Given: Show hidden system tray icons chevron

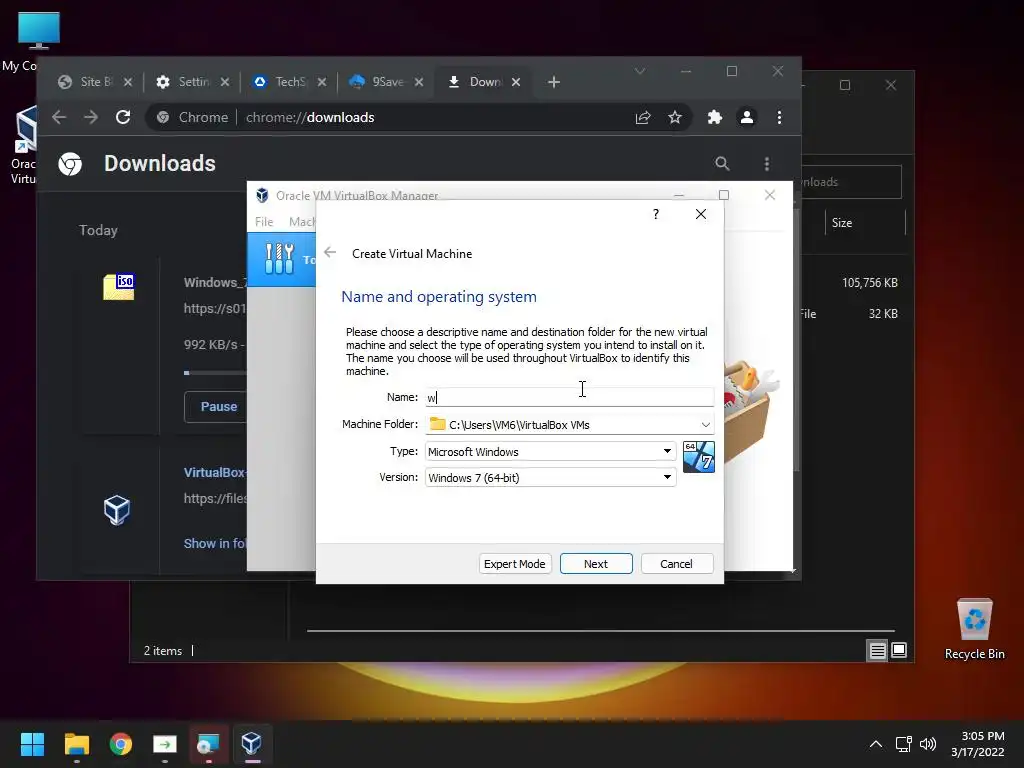Looking at the screenshot, I should click(876, 744).
